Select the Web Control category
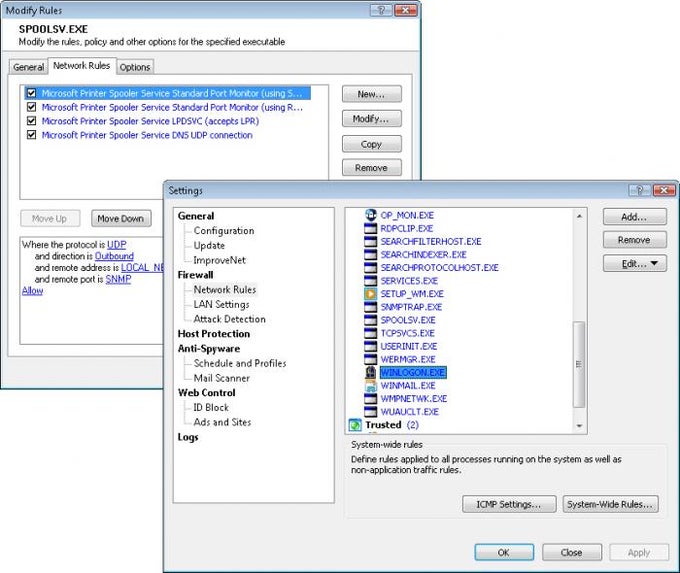680x573 pixels. 206,393
